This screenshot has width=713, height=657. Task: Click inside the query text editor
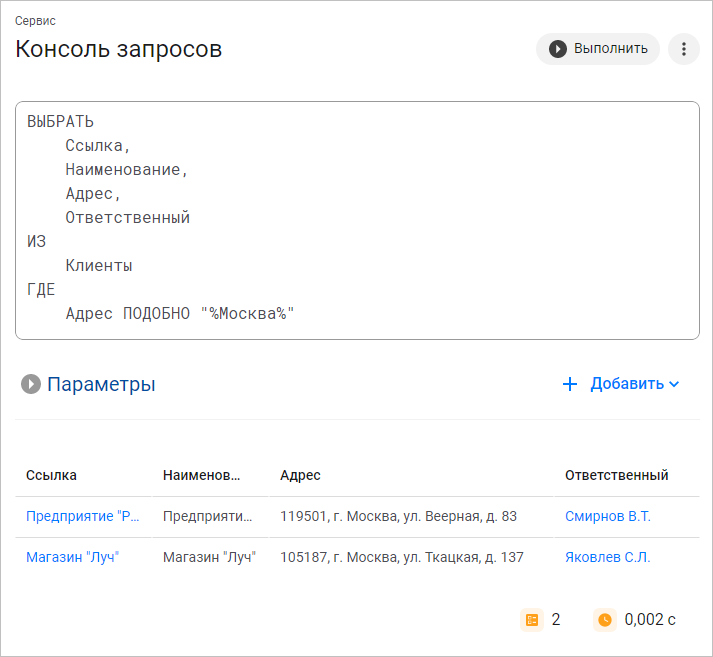tap(357, 220)
